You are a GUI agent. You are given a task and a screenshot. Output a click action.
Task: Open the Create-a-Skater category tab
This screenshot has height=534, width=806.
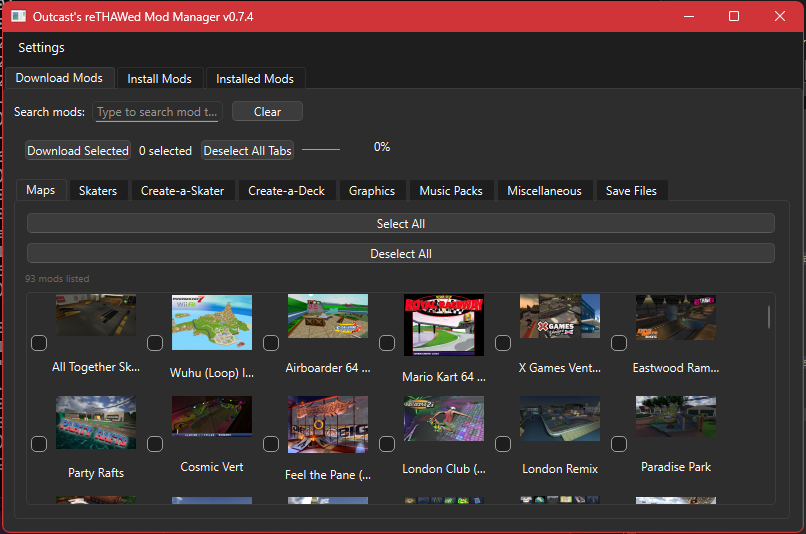tap(182, 191)
